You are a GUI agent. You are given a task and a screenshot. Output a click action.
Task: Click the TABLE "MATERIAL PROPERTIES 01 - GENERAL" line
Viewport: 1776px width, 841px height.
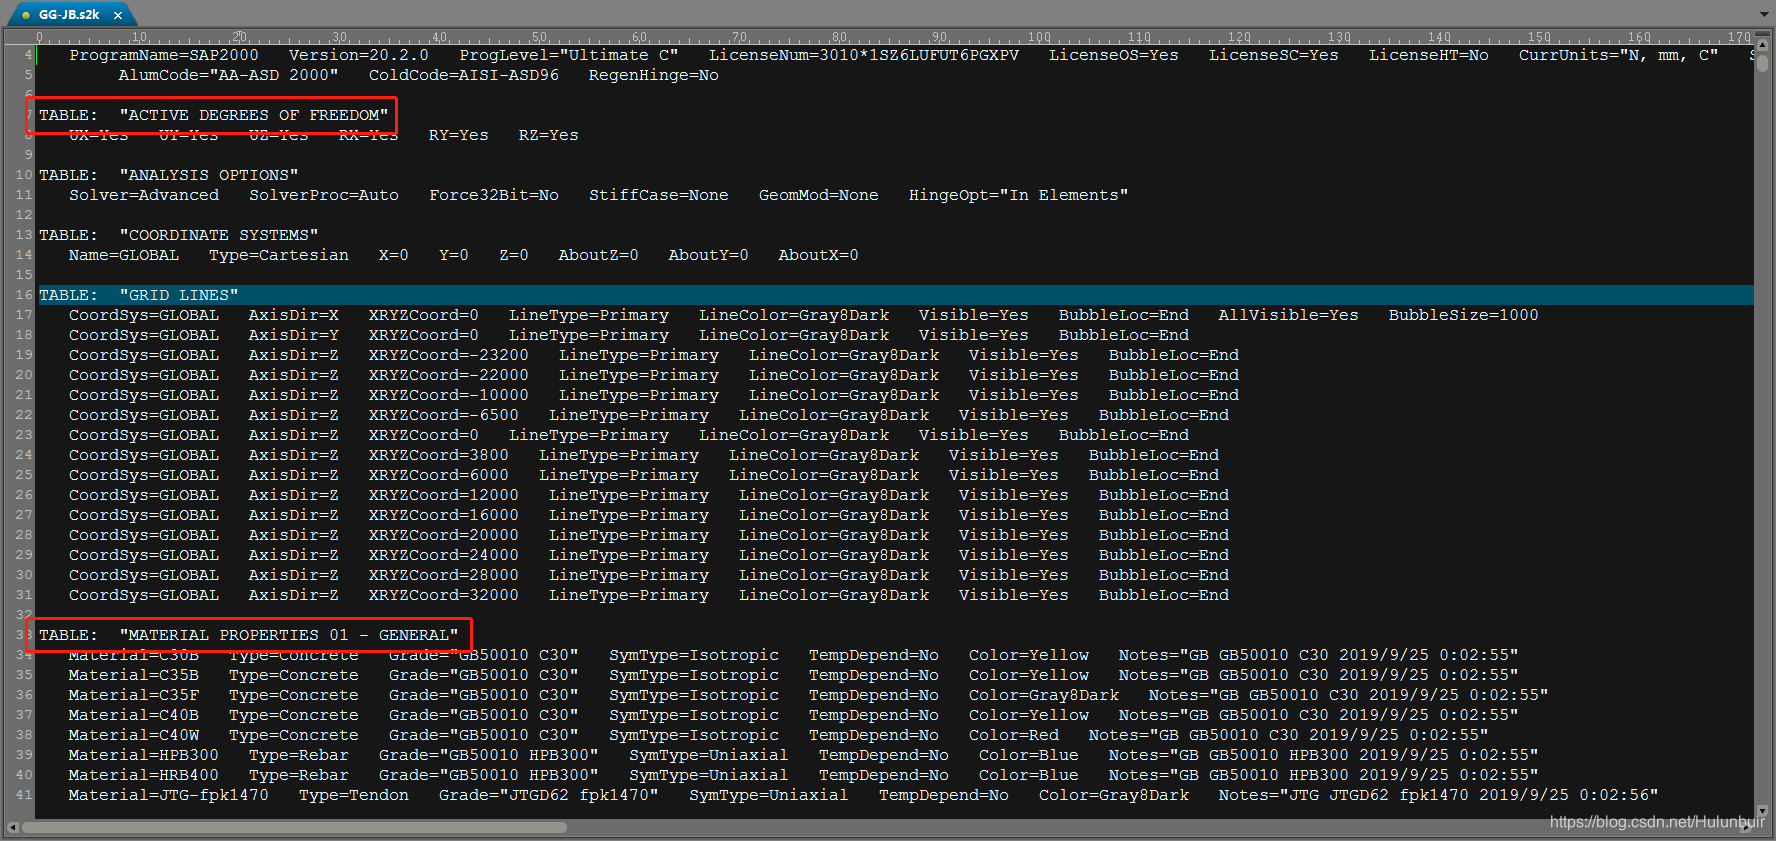pos(249,635)
